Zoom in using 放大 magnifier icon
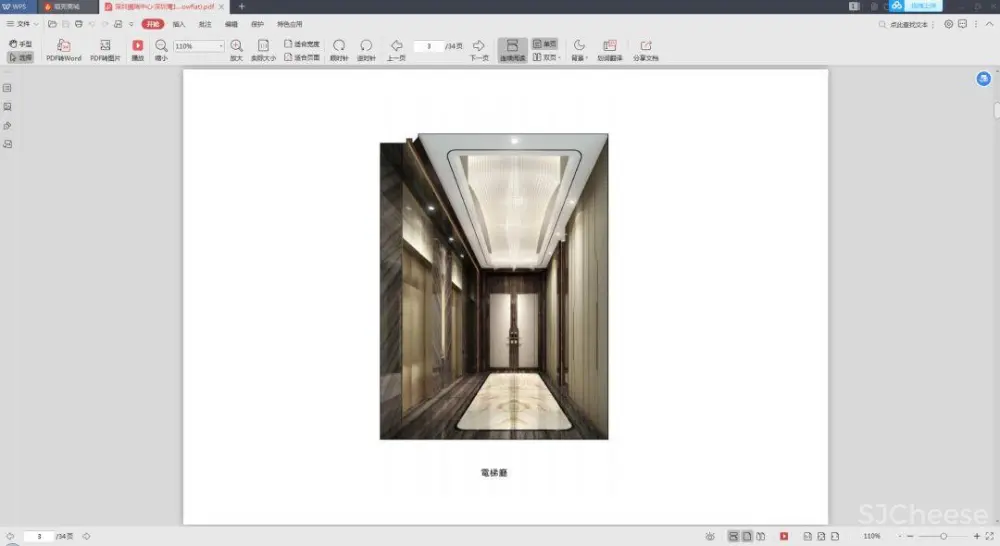 point(236,46)
